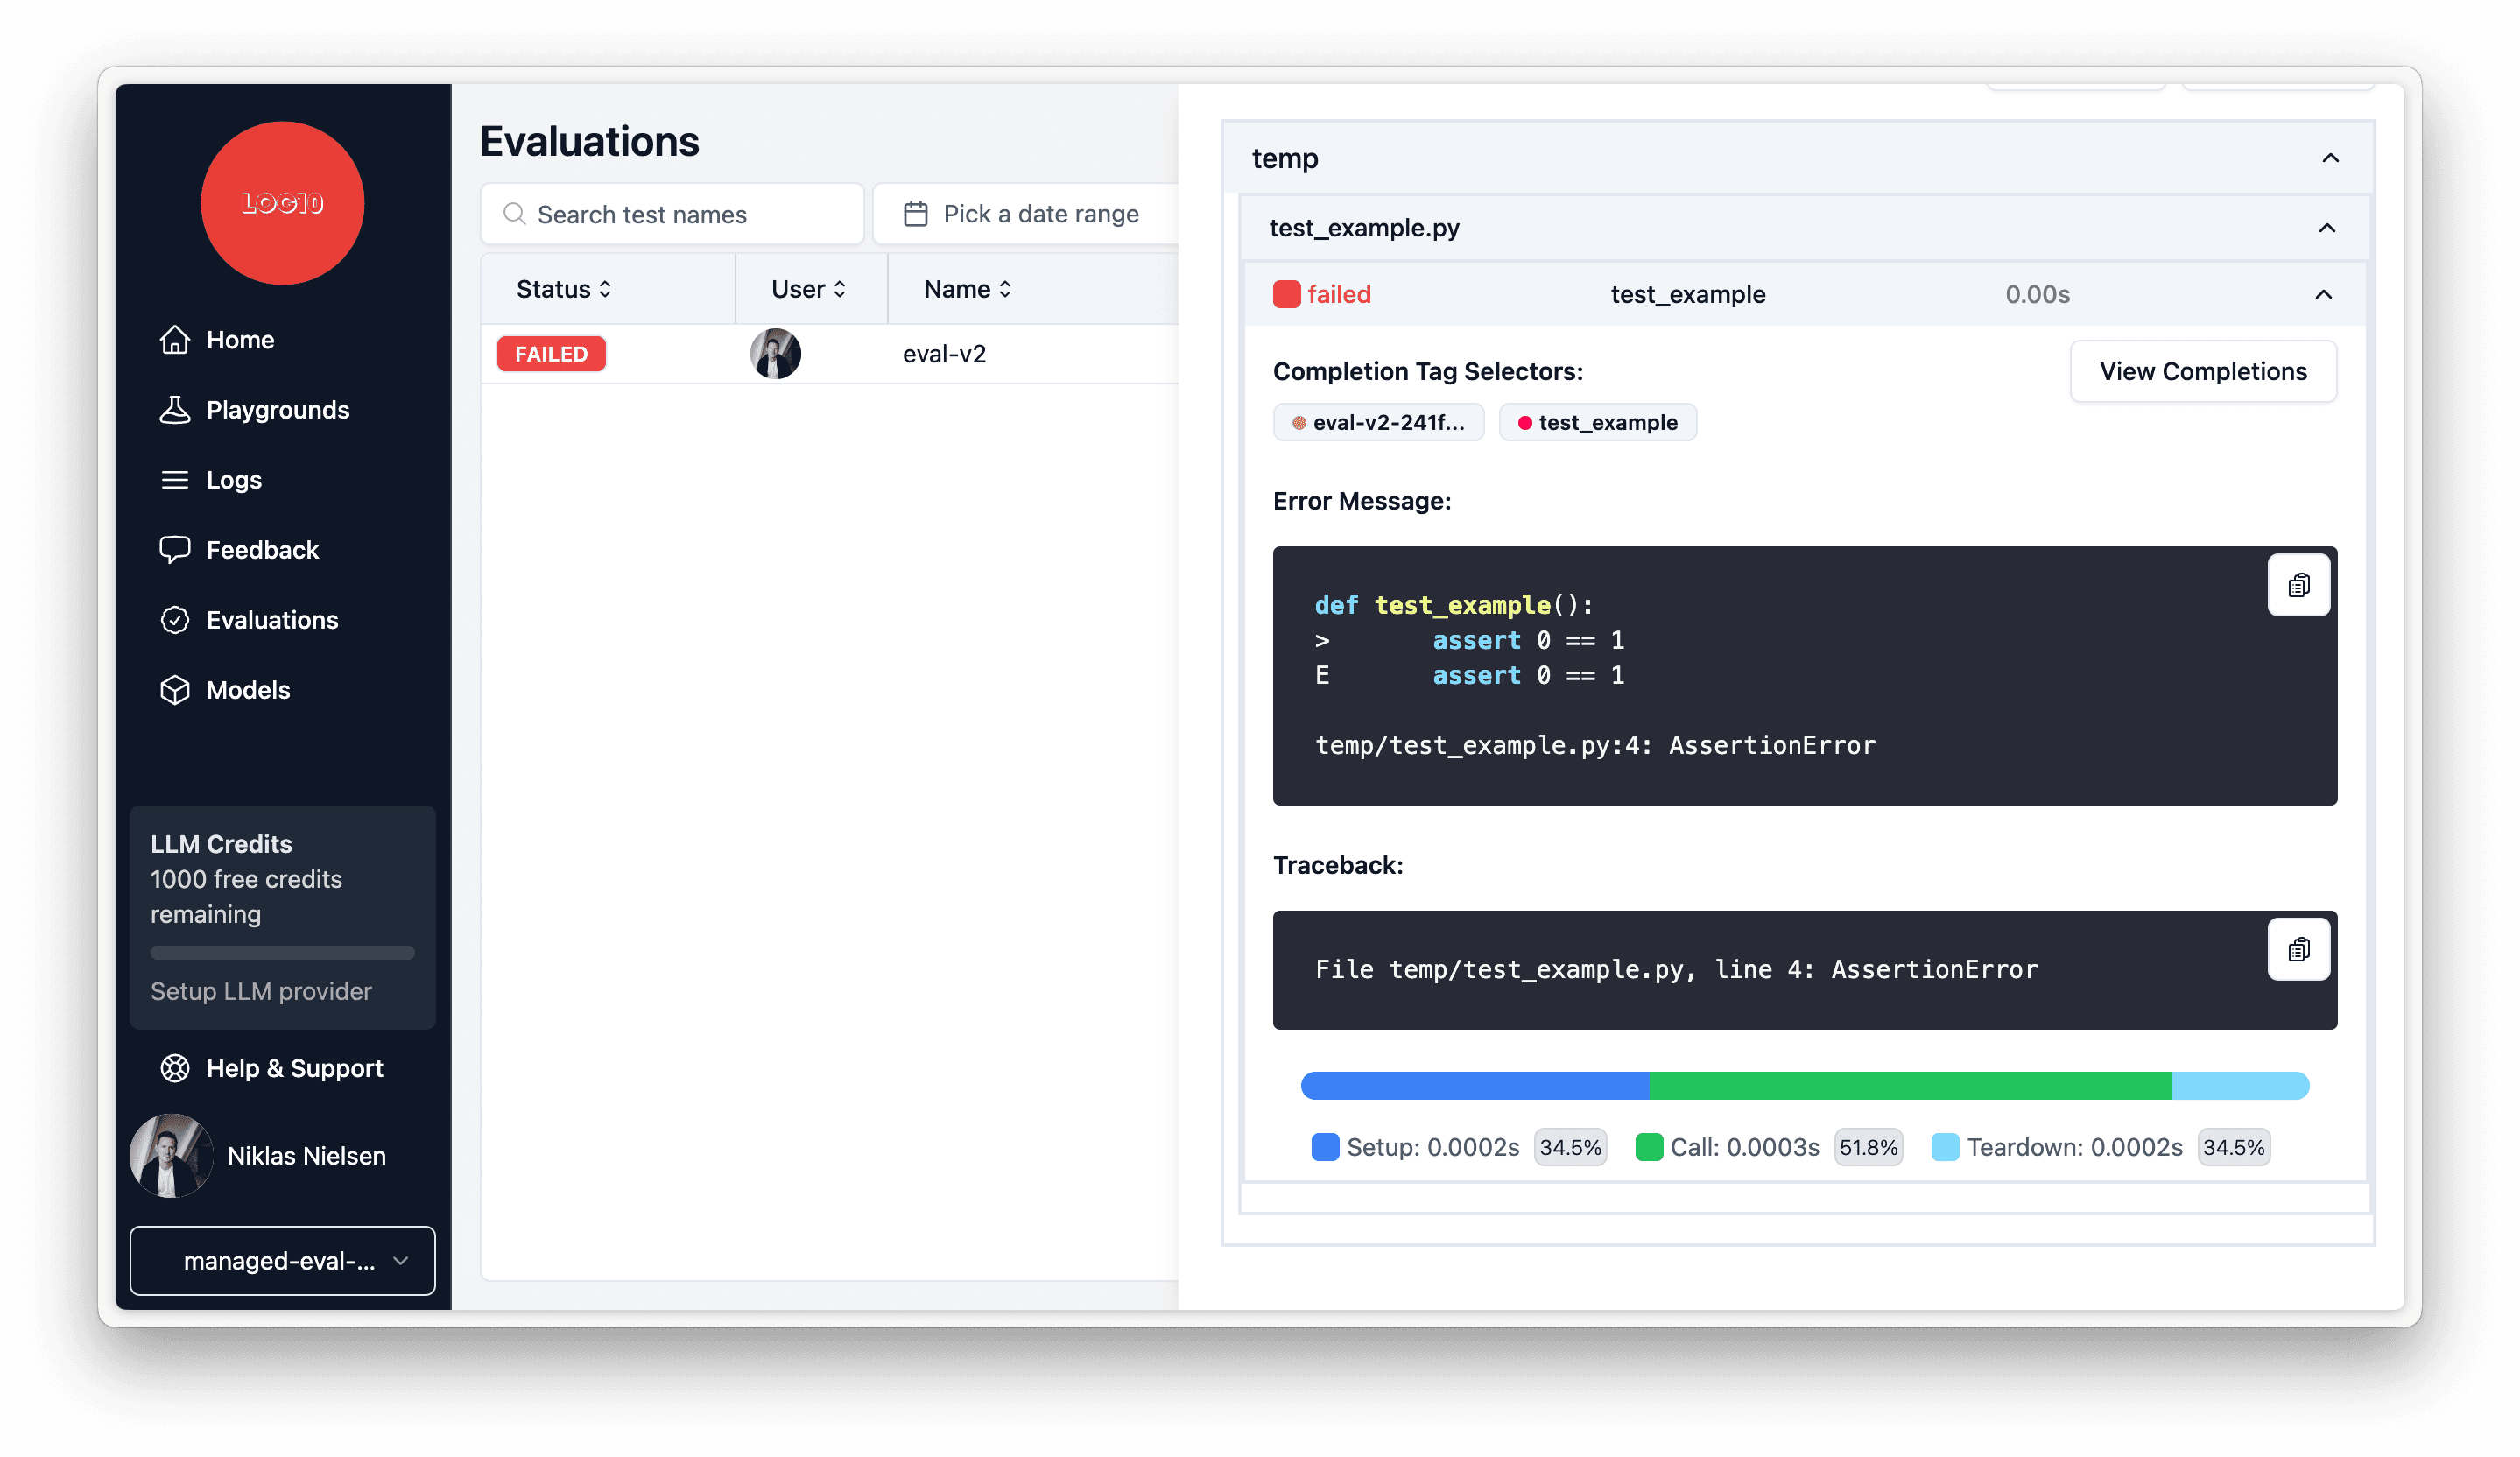Copy the traceback to clipboard
The height and width of the screenshot is (1457, 2520).
click(x=2299, y=949)
